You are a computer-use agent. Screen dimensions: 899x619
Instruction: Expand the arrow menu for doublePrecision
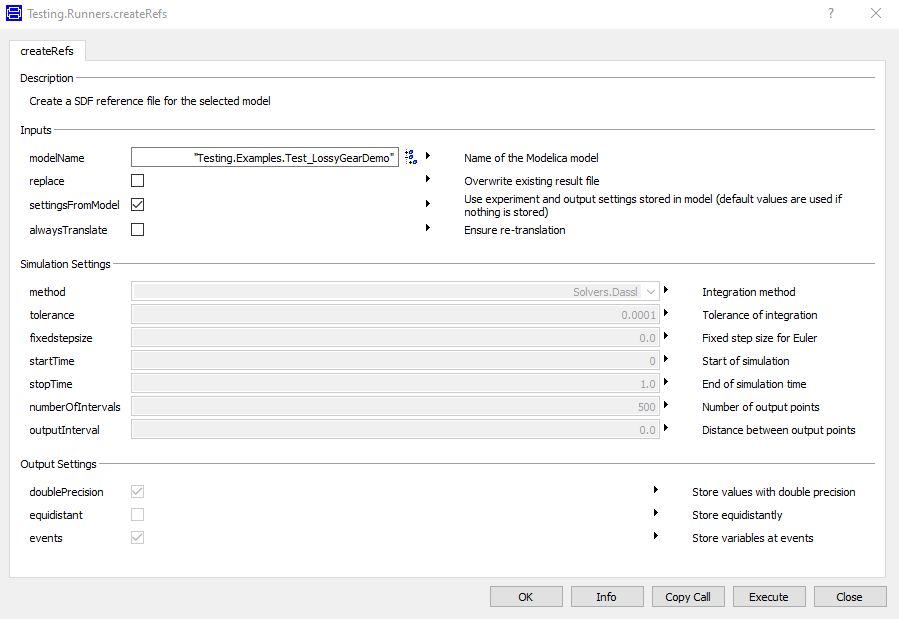tap(656, 490)
